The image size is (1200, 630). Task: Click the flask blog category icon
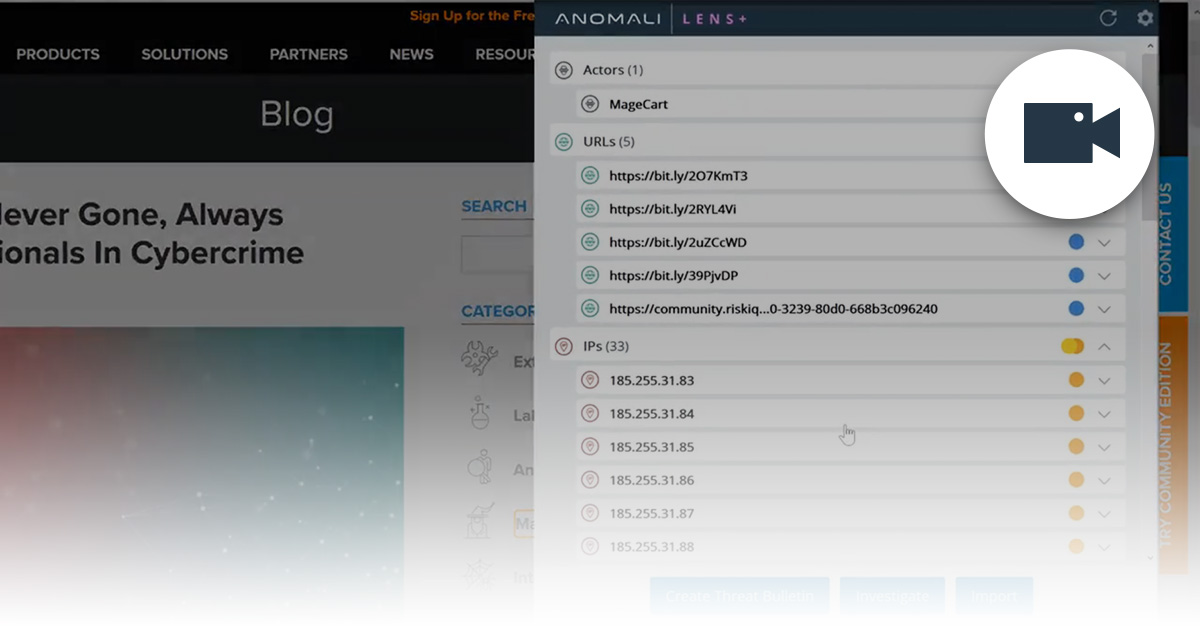[480, 412]
